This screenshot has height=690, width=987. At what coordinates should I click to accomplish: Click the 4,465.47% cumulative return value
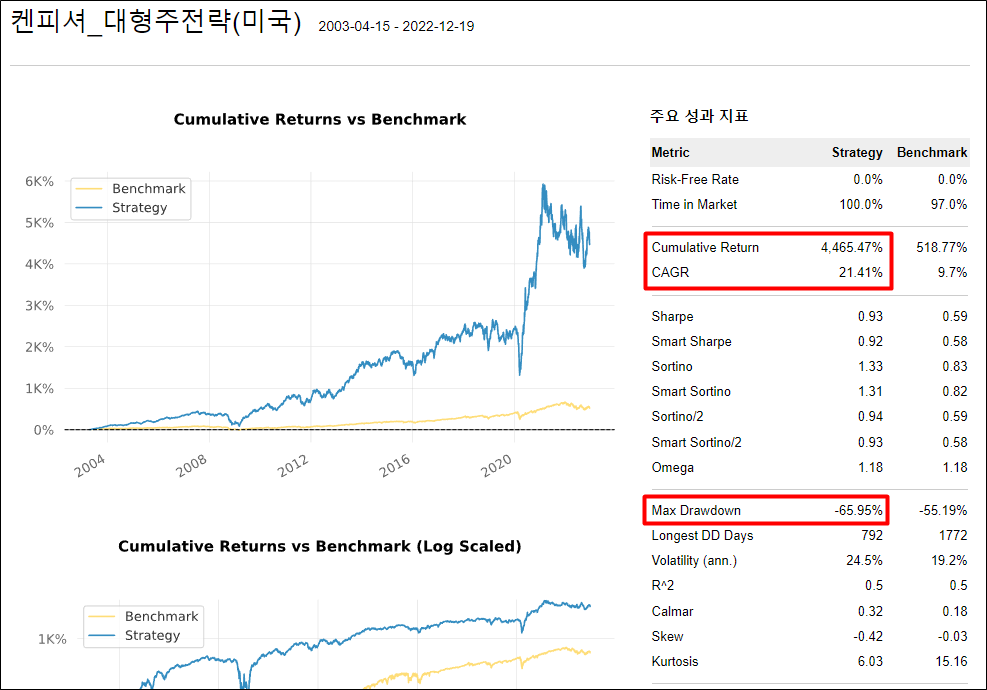[851, 247]
